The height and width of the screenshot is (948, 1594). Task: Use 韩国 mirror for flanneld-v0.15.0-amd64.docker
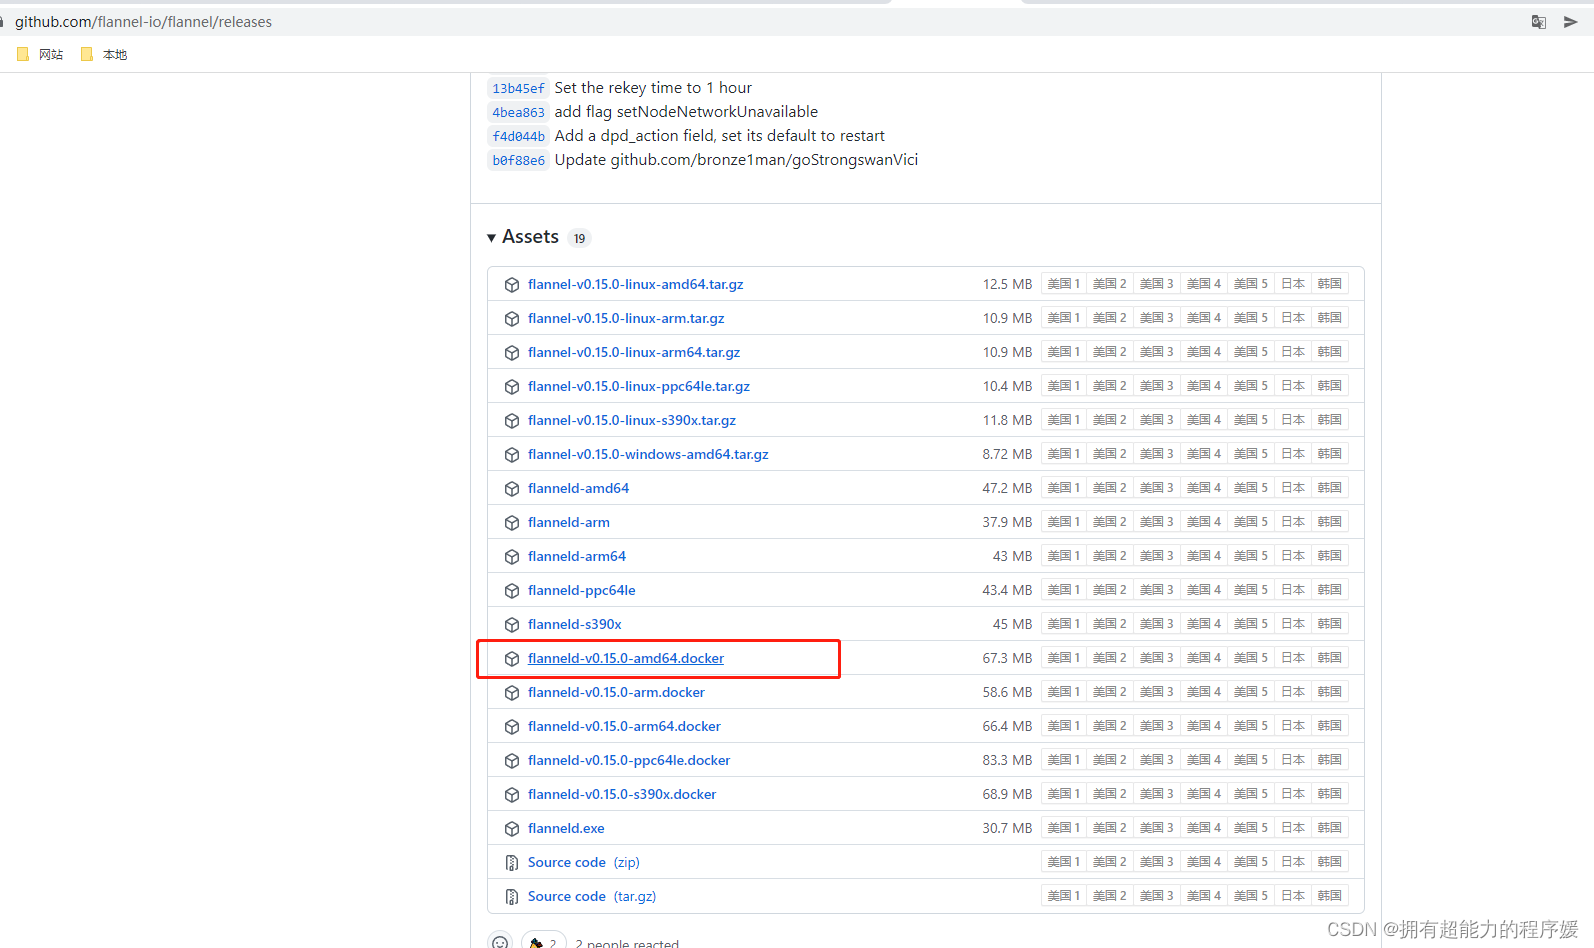1330,658
